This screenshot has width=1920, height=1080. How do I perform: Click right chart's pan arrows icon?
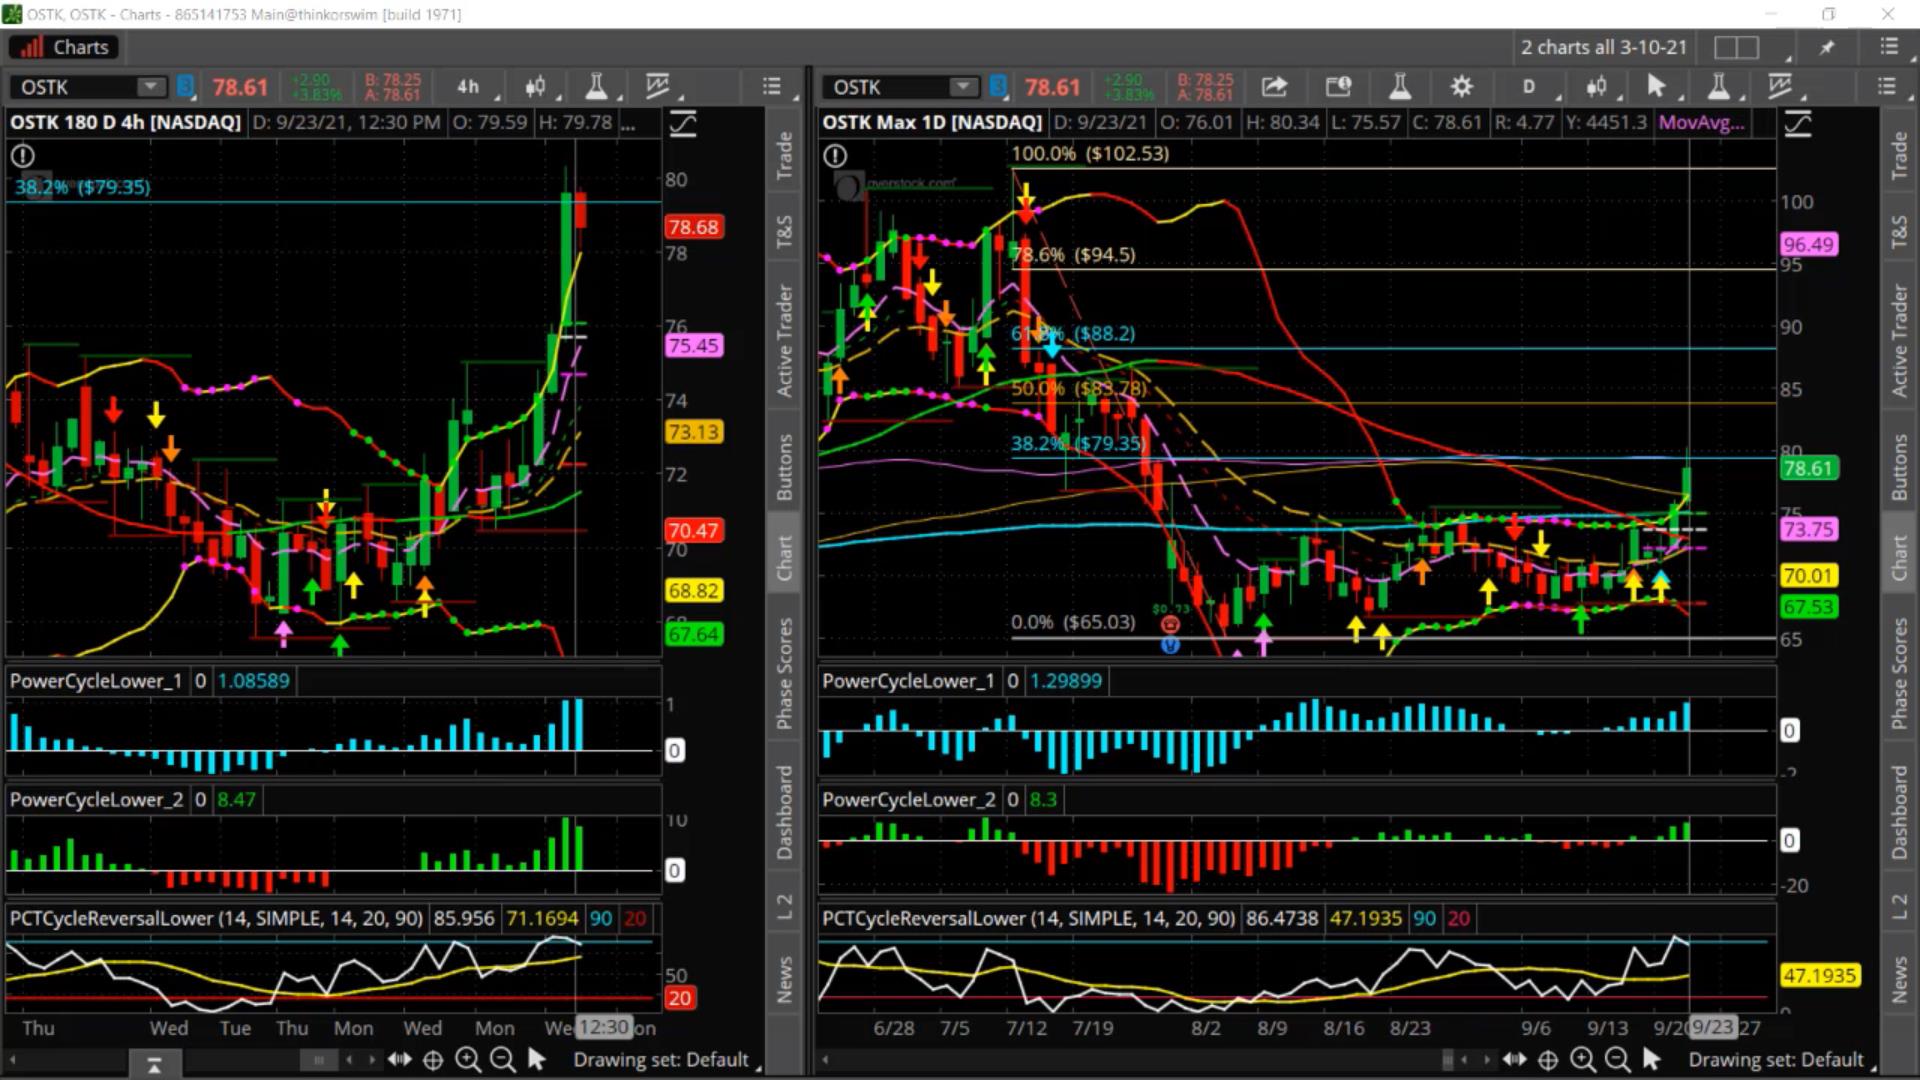point(1514,1059)
